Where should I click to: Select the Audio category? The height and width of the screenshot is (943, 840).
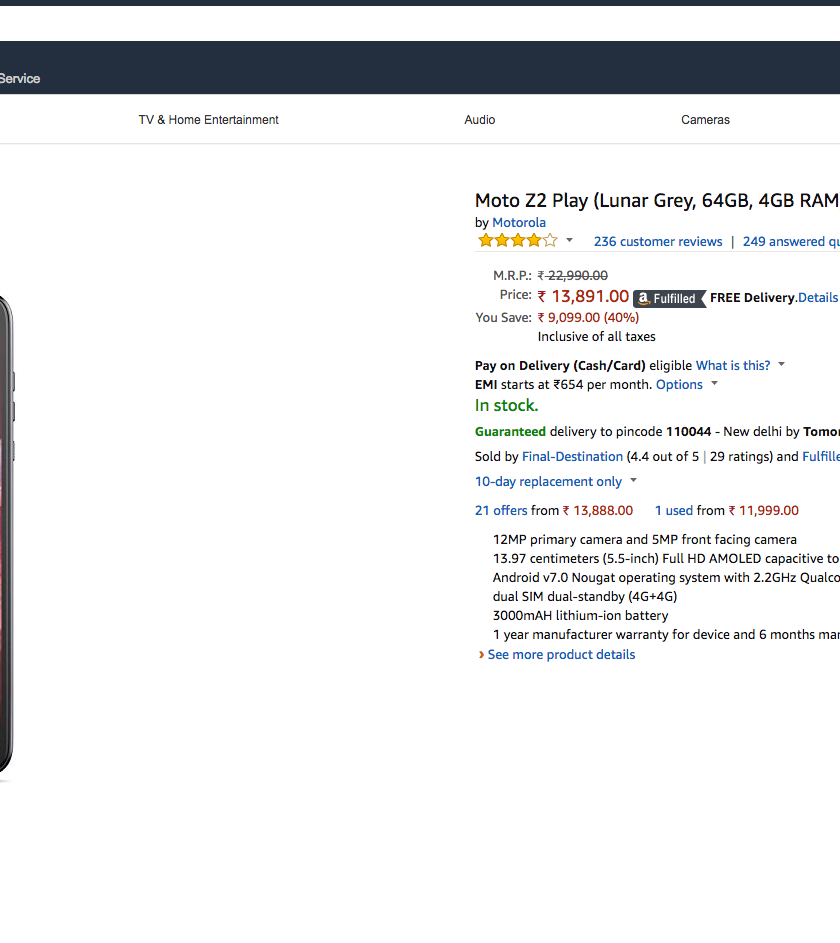click(480, 120)
